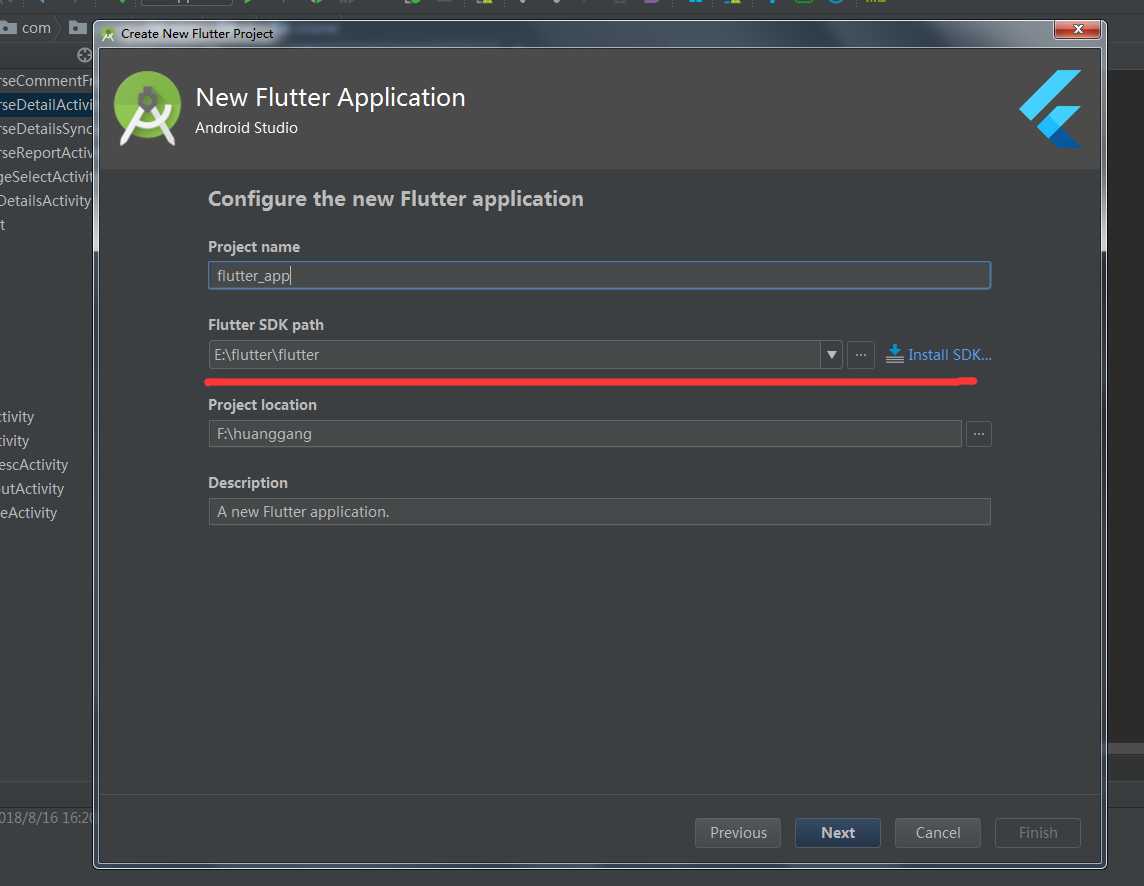Image resolution: width=1144 pixels, height=886 pixels.
Task: Go back with the Previous button
Action: click(738, 833)
